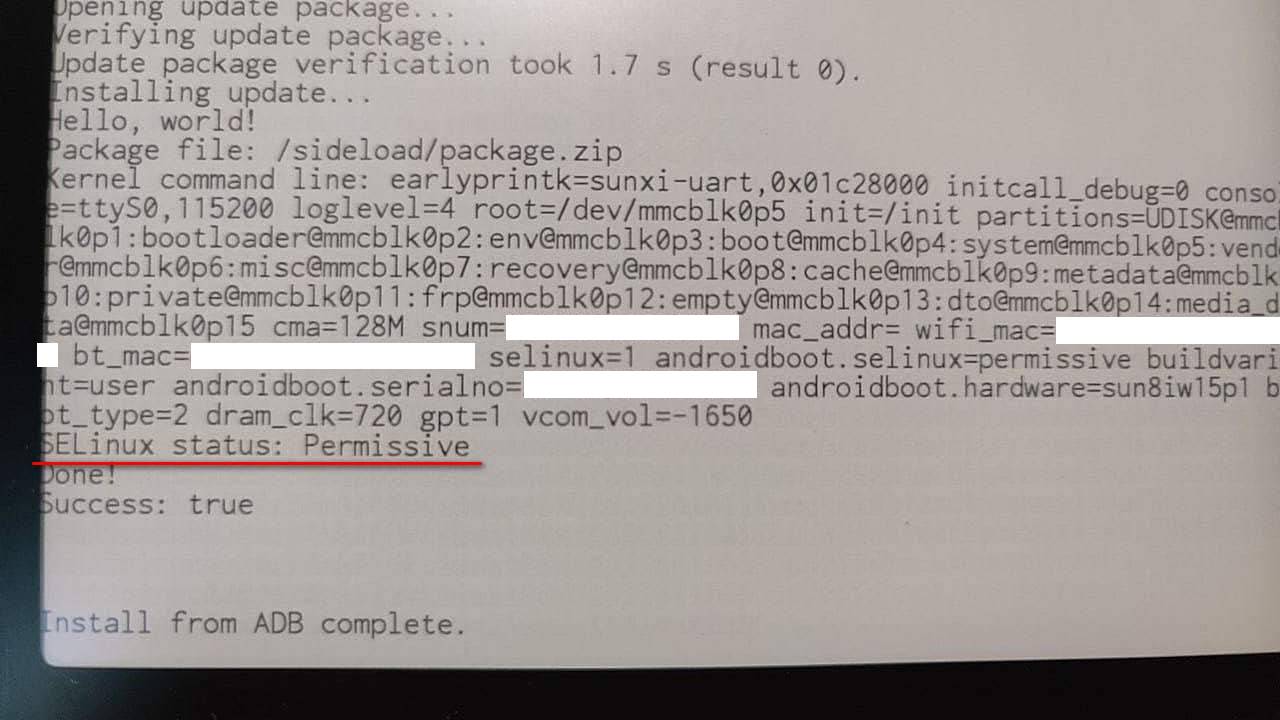
Task: Click the 'Hello, world!' output line
Action: [x=154, y=123]
